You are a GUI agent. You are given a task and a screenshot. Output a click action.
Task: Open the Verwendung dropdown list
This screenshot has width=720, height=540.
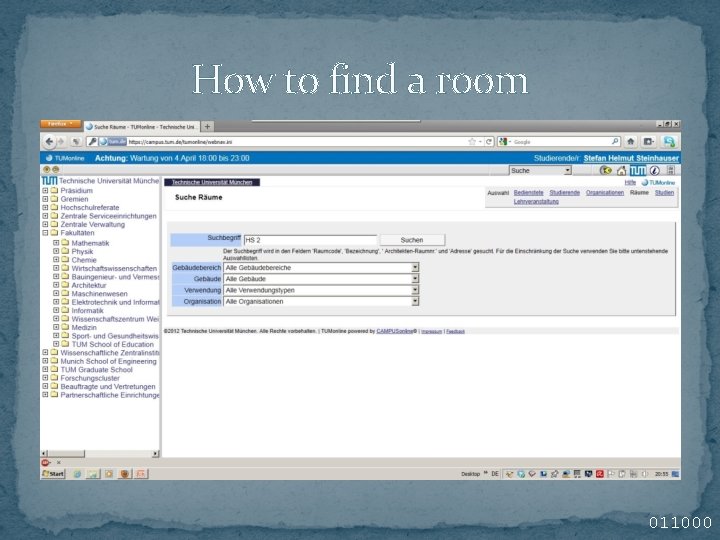(x=321, y=290)
